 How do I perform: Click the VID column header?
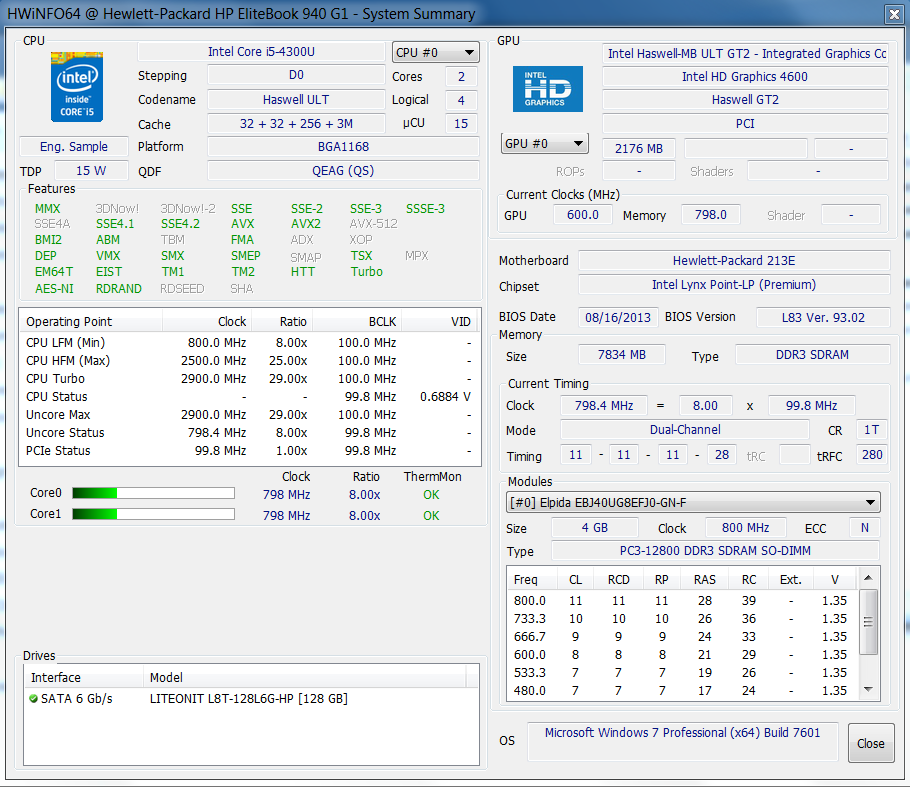point(440,321)
